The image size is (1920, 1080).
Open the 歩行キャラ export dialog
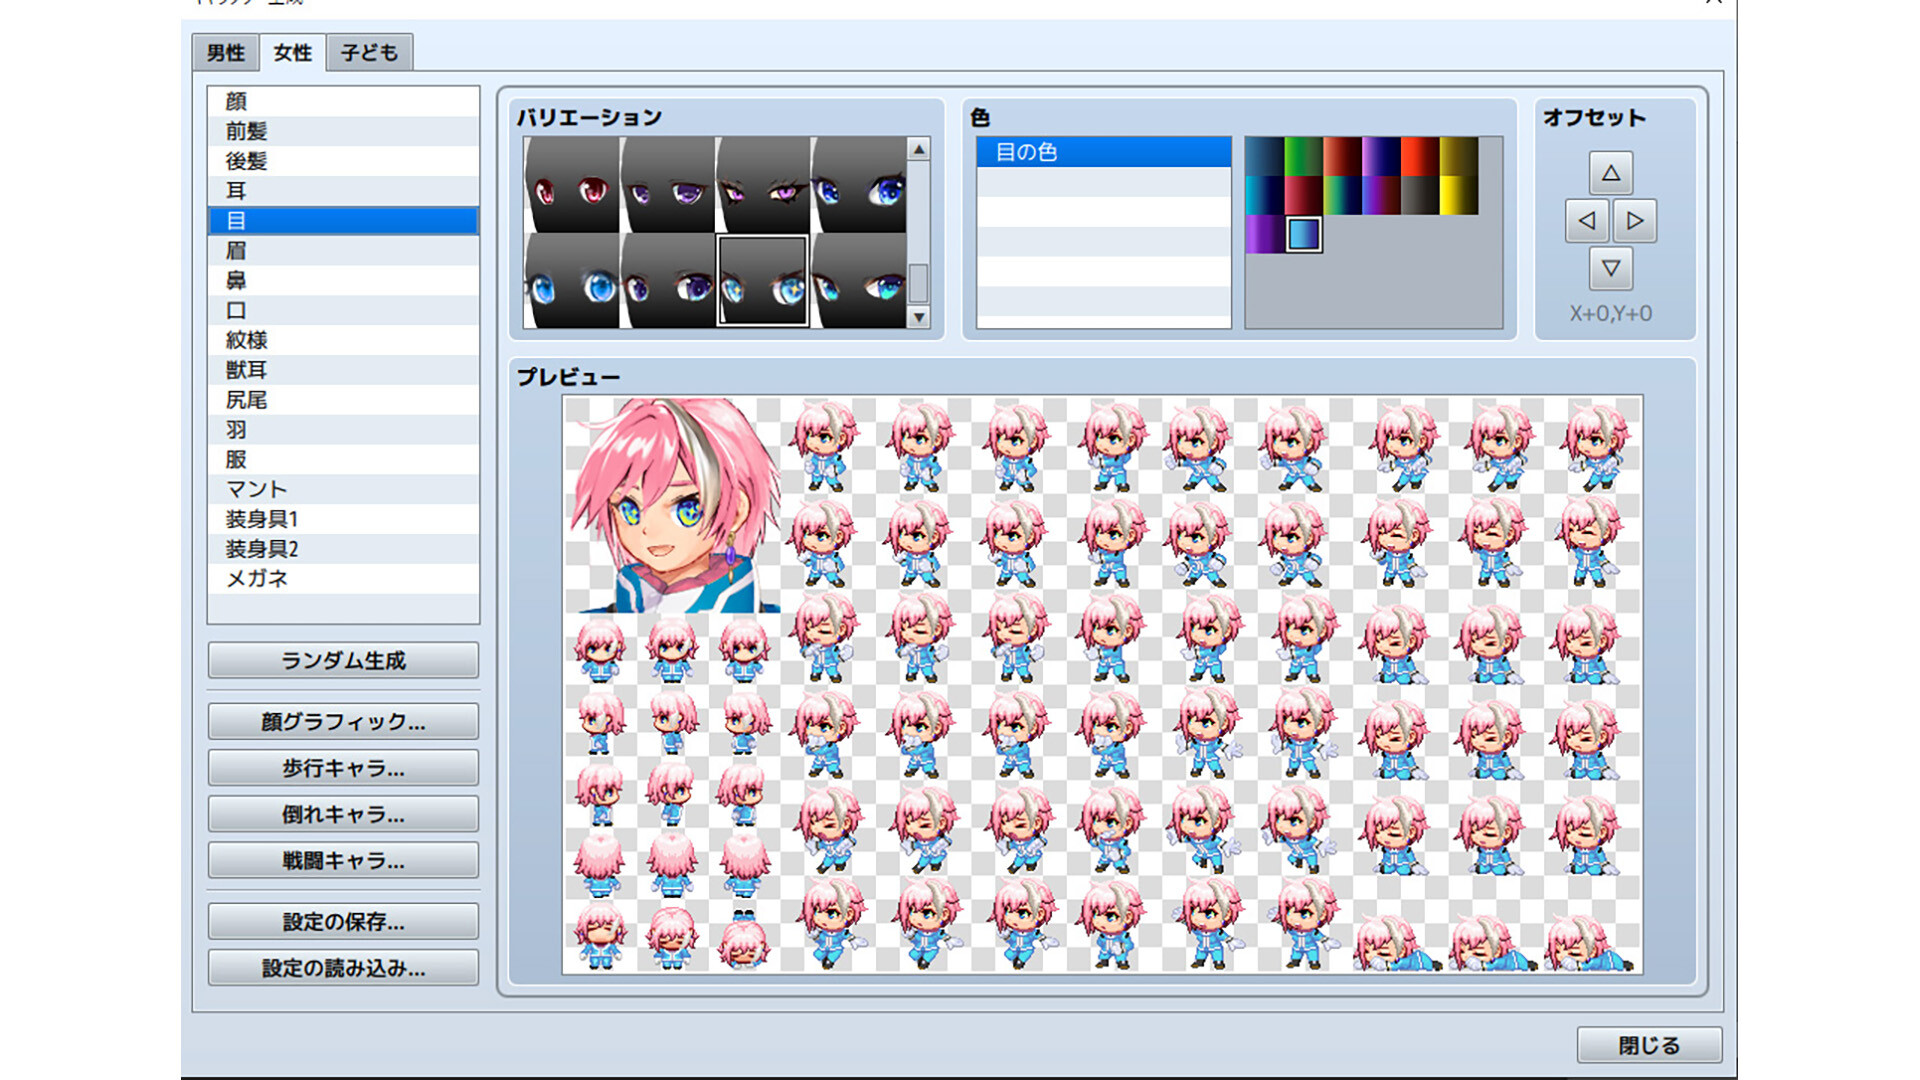click(343, 767)
